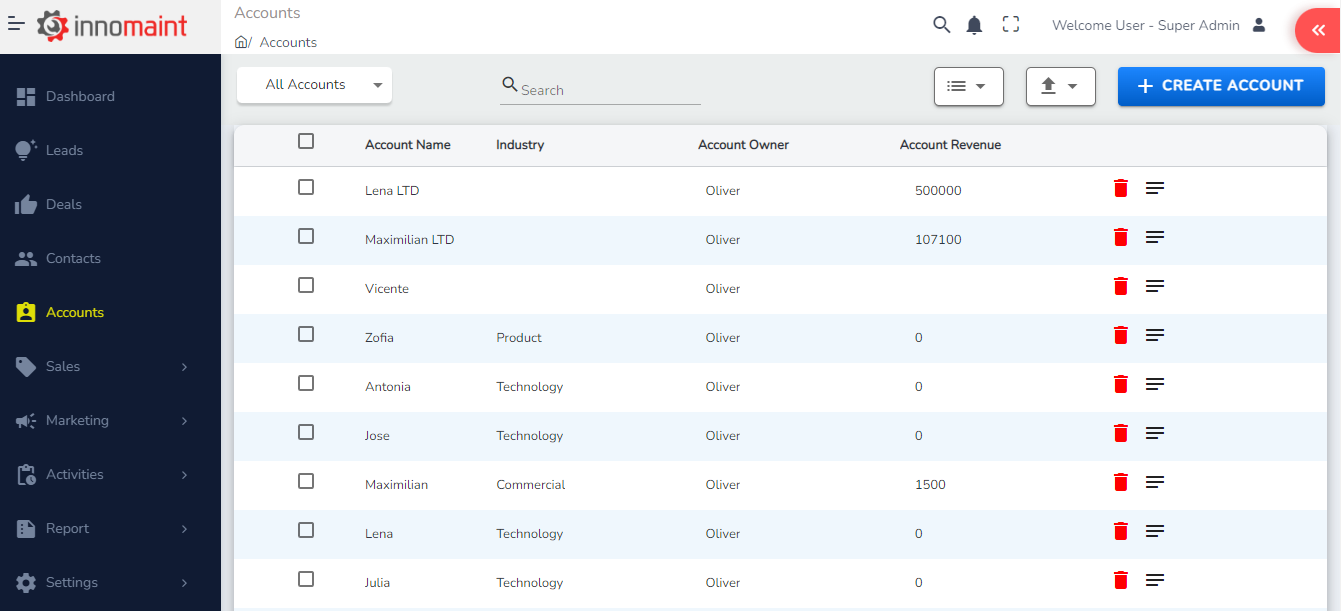Select the Zofia row checkbox
Screen dimensions: 1341x611
pyautogui.click(x=306, y=334)
